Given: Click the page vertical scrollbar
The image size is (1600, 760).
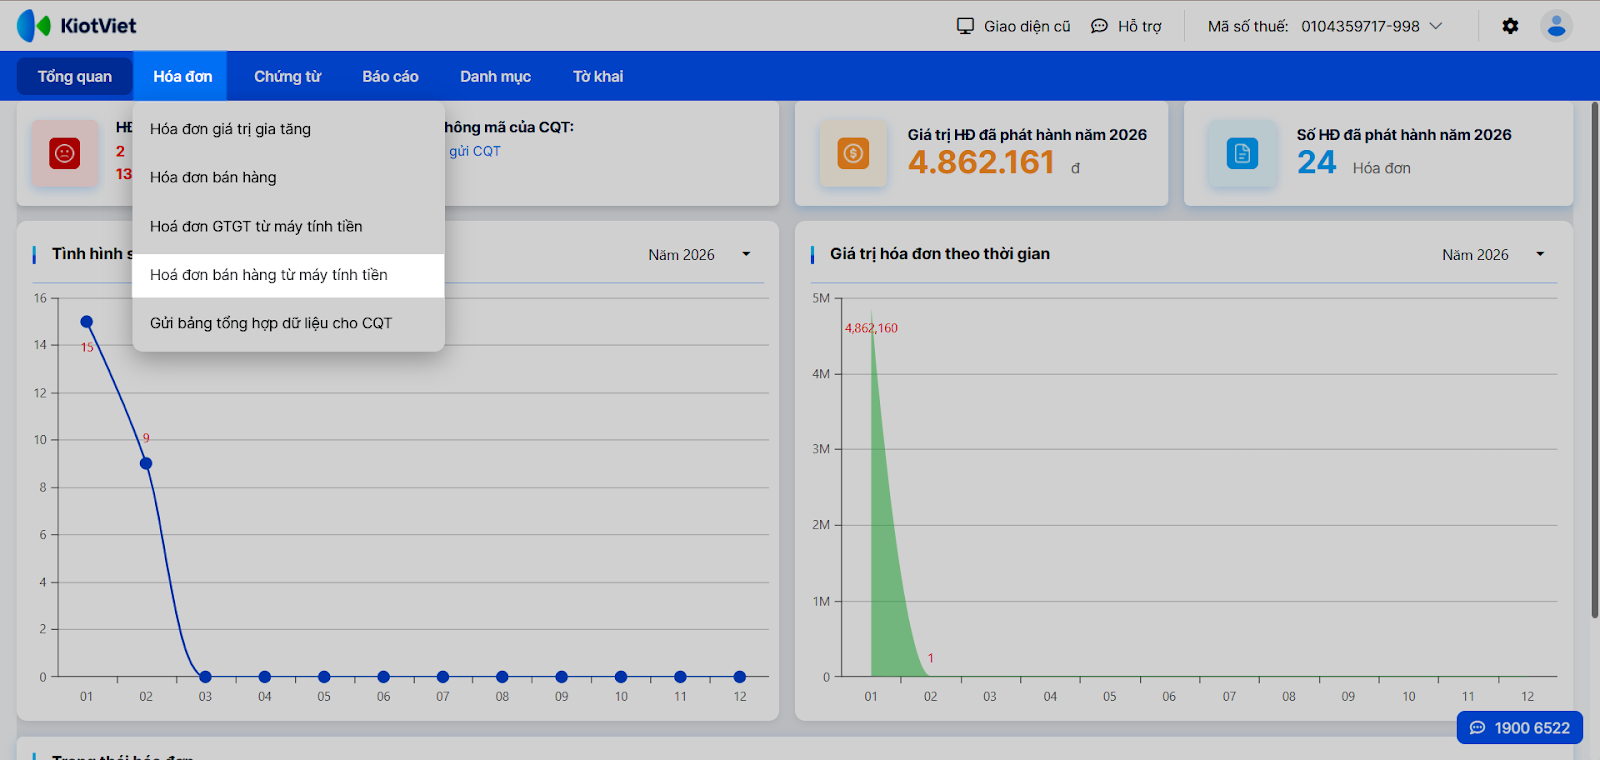Looking at the screenshot, I should (1594, 360).
